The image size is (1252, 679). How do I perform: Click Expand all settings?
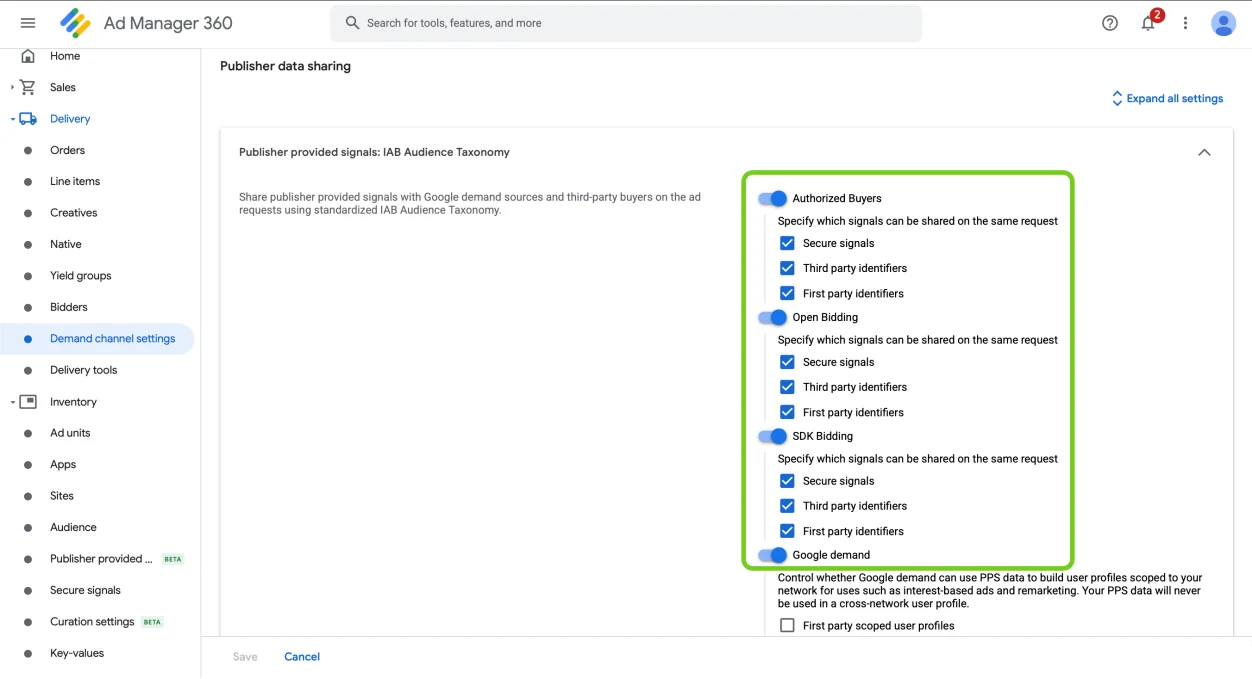pyautogui.click(x=1175, y=99)
